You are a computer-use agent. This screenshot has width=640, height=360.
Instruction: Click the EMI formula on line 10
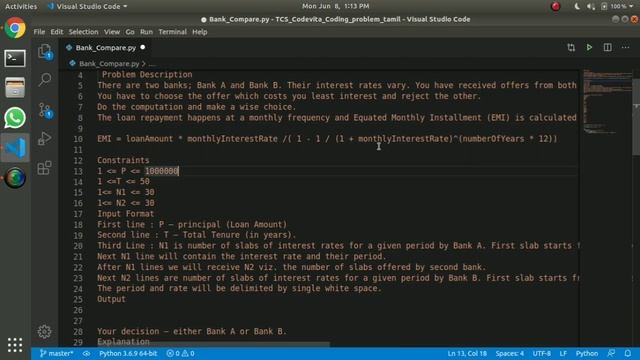(327, 139)
